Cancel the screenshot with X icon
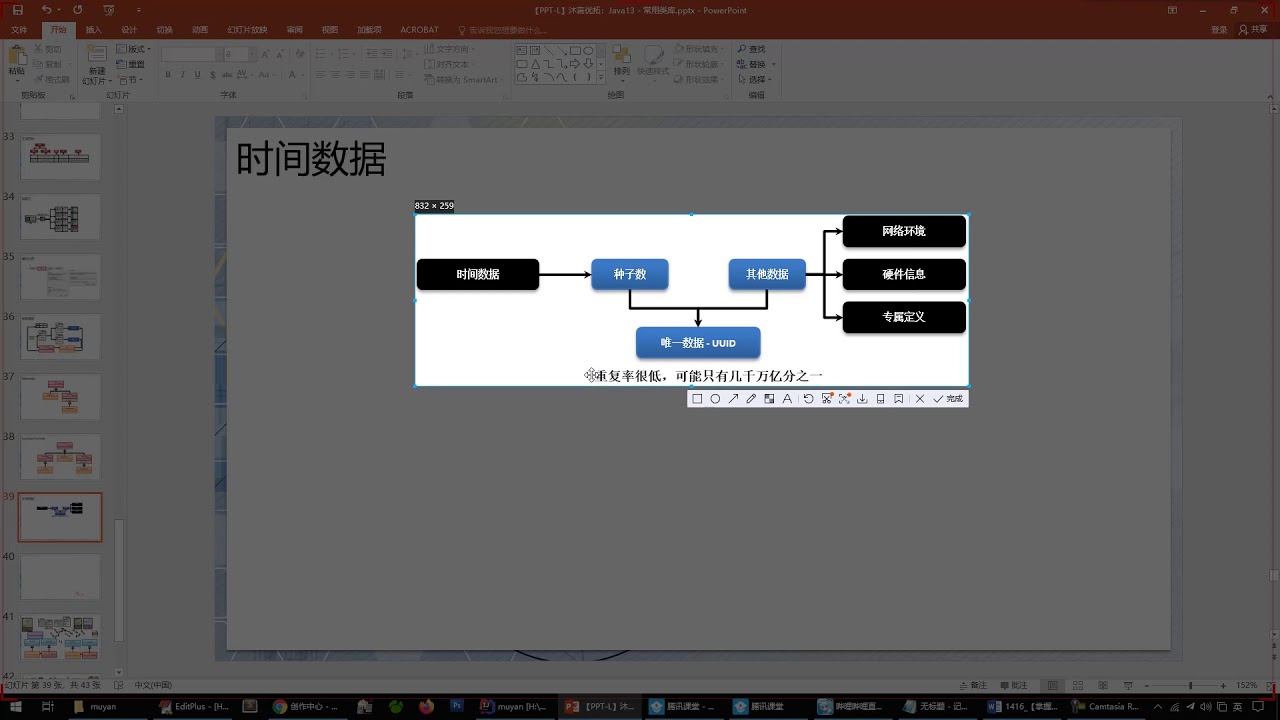 (920, 399)
